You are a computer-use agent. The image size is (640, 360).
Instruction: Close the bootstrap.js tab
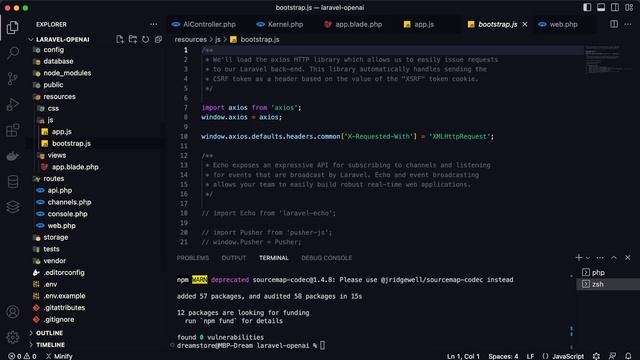525,24
